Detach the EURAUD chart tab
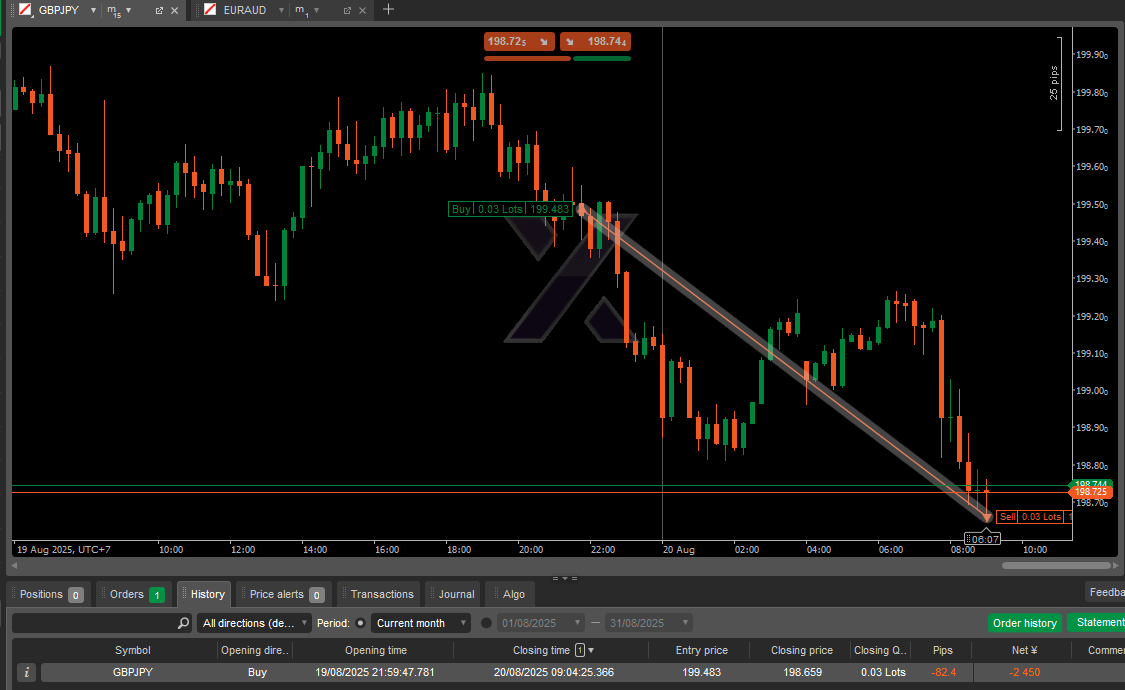The image size is (1125, 690). (347, 11)
